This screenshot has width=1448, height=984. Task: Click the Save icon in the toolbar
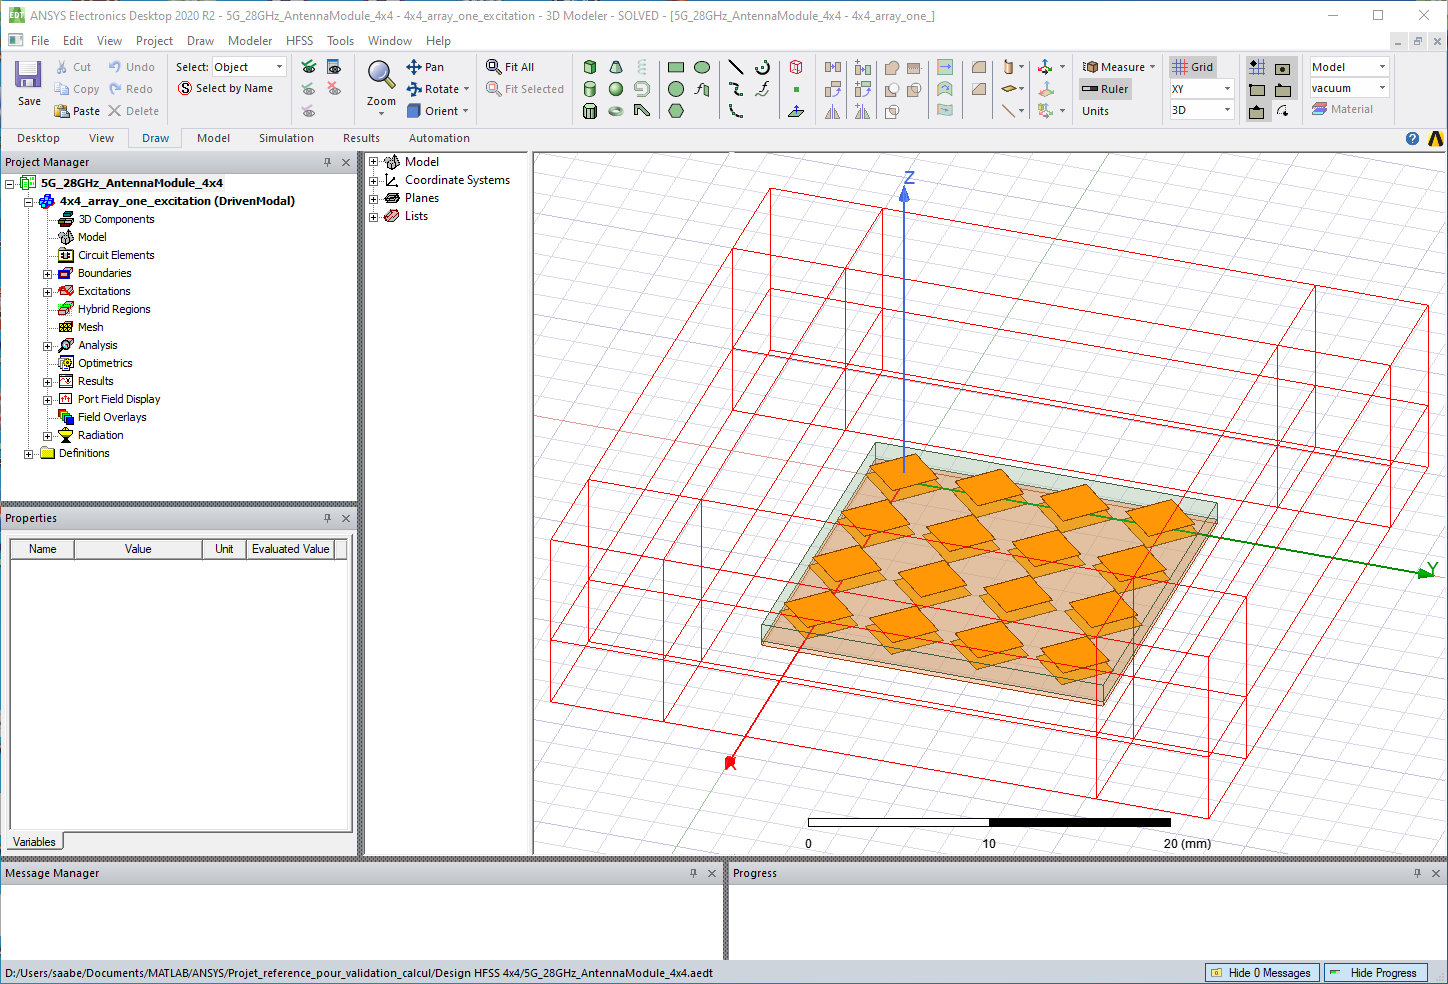[28, 75]
